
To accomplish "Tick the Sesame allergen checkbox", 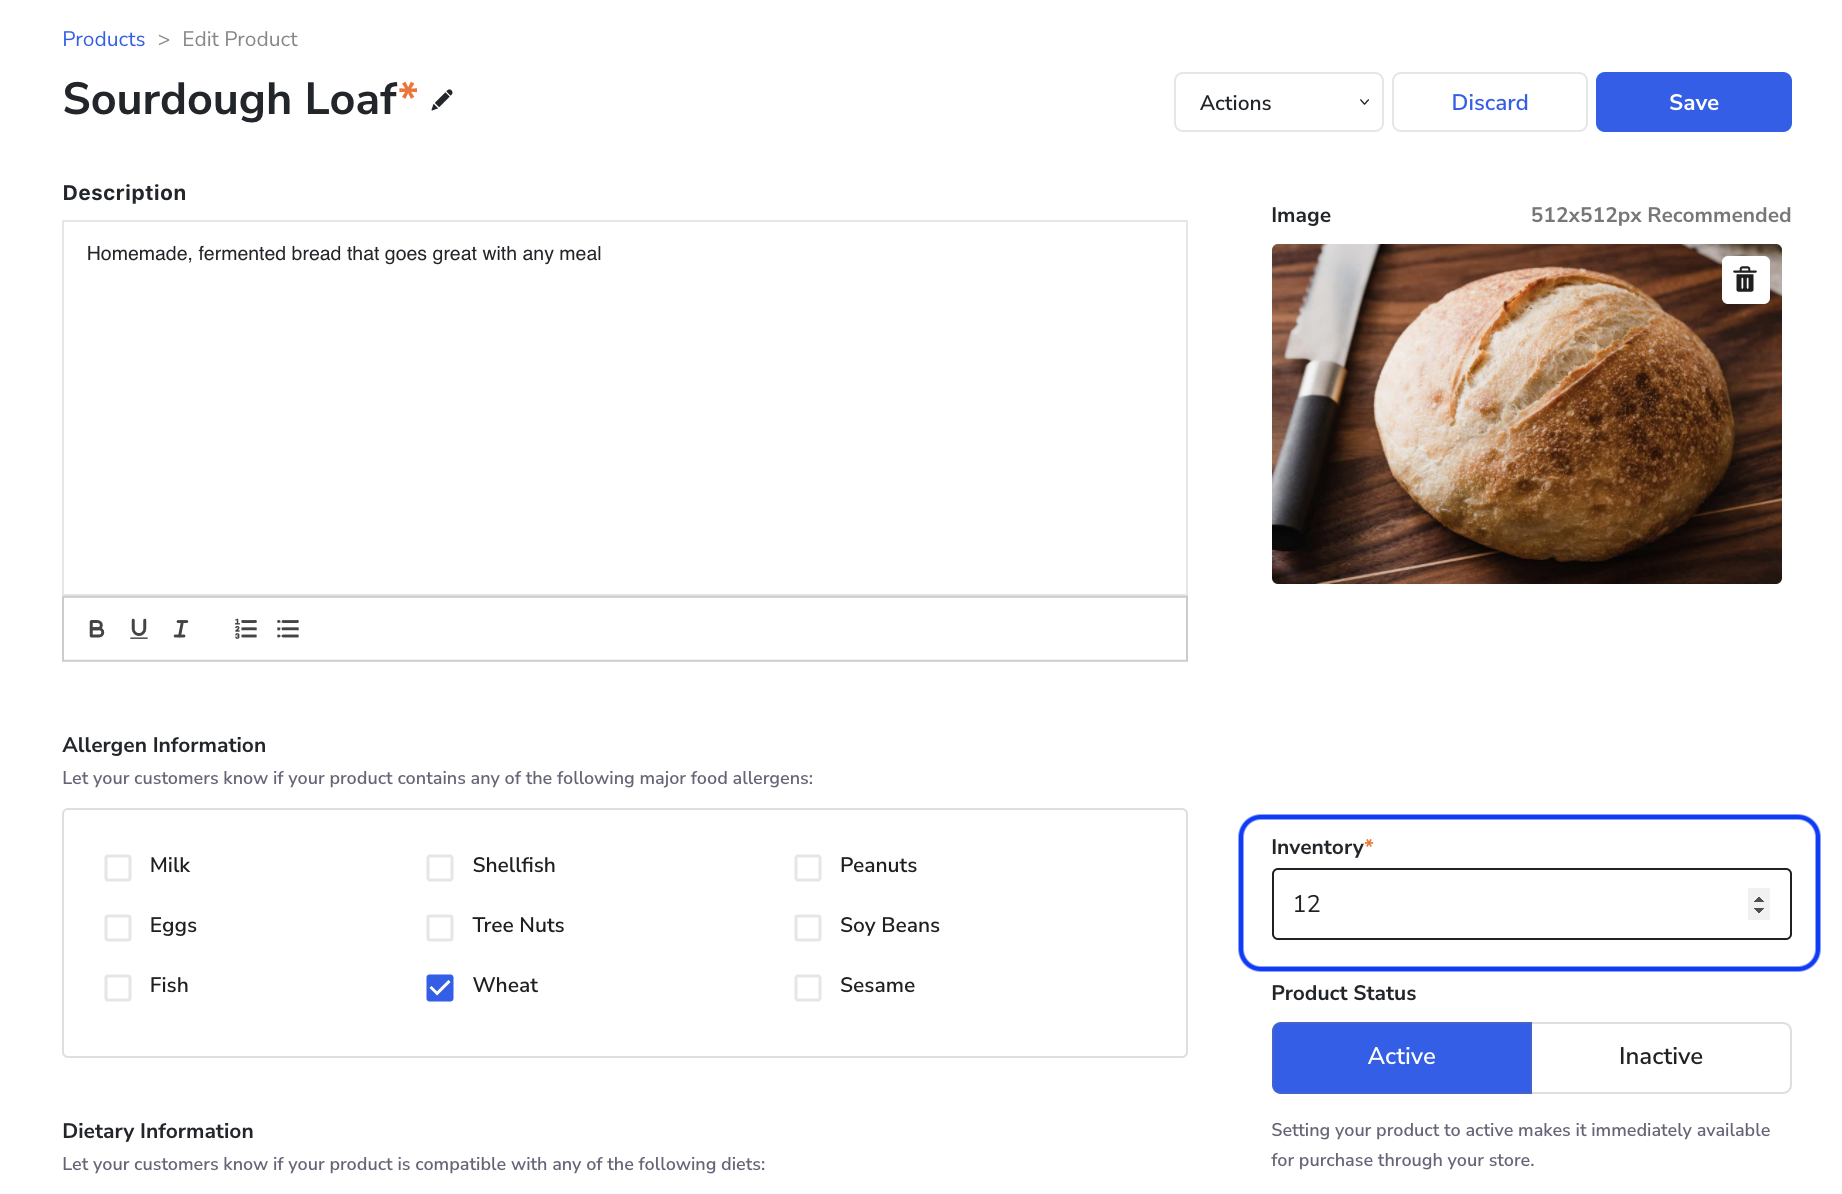I will [808, 987].
